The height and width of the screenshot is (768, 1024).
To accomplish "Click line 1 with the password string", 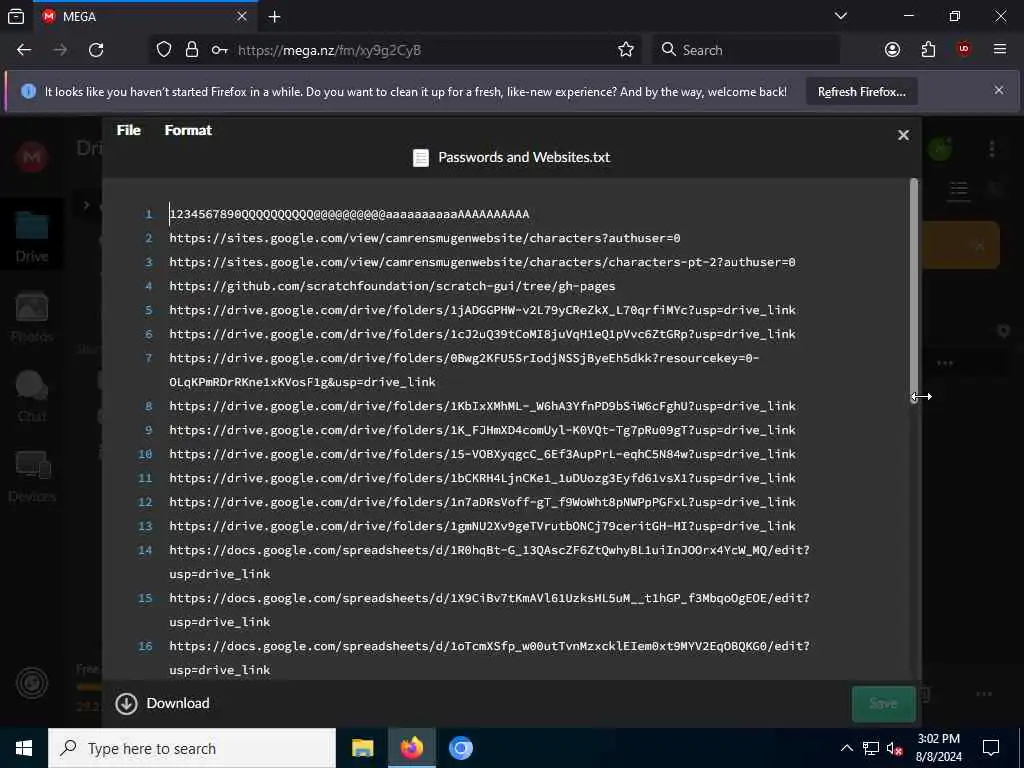I will point(349,214).
